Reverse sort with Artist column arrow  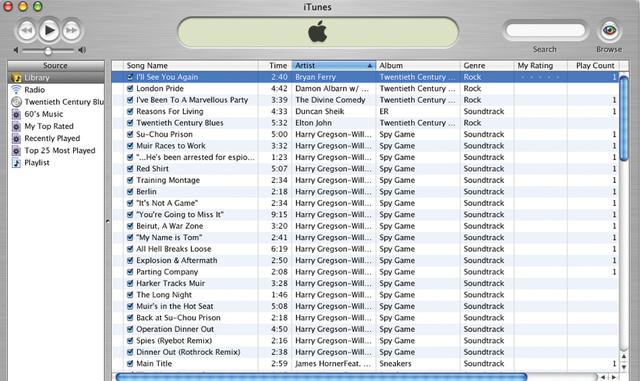tap(370, 66)
